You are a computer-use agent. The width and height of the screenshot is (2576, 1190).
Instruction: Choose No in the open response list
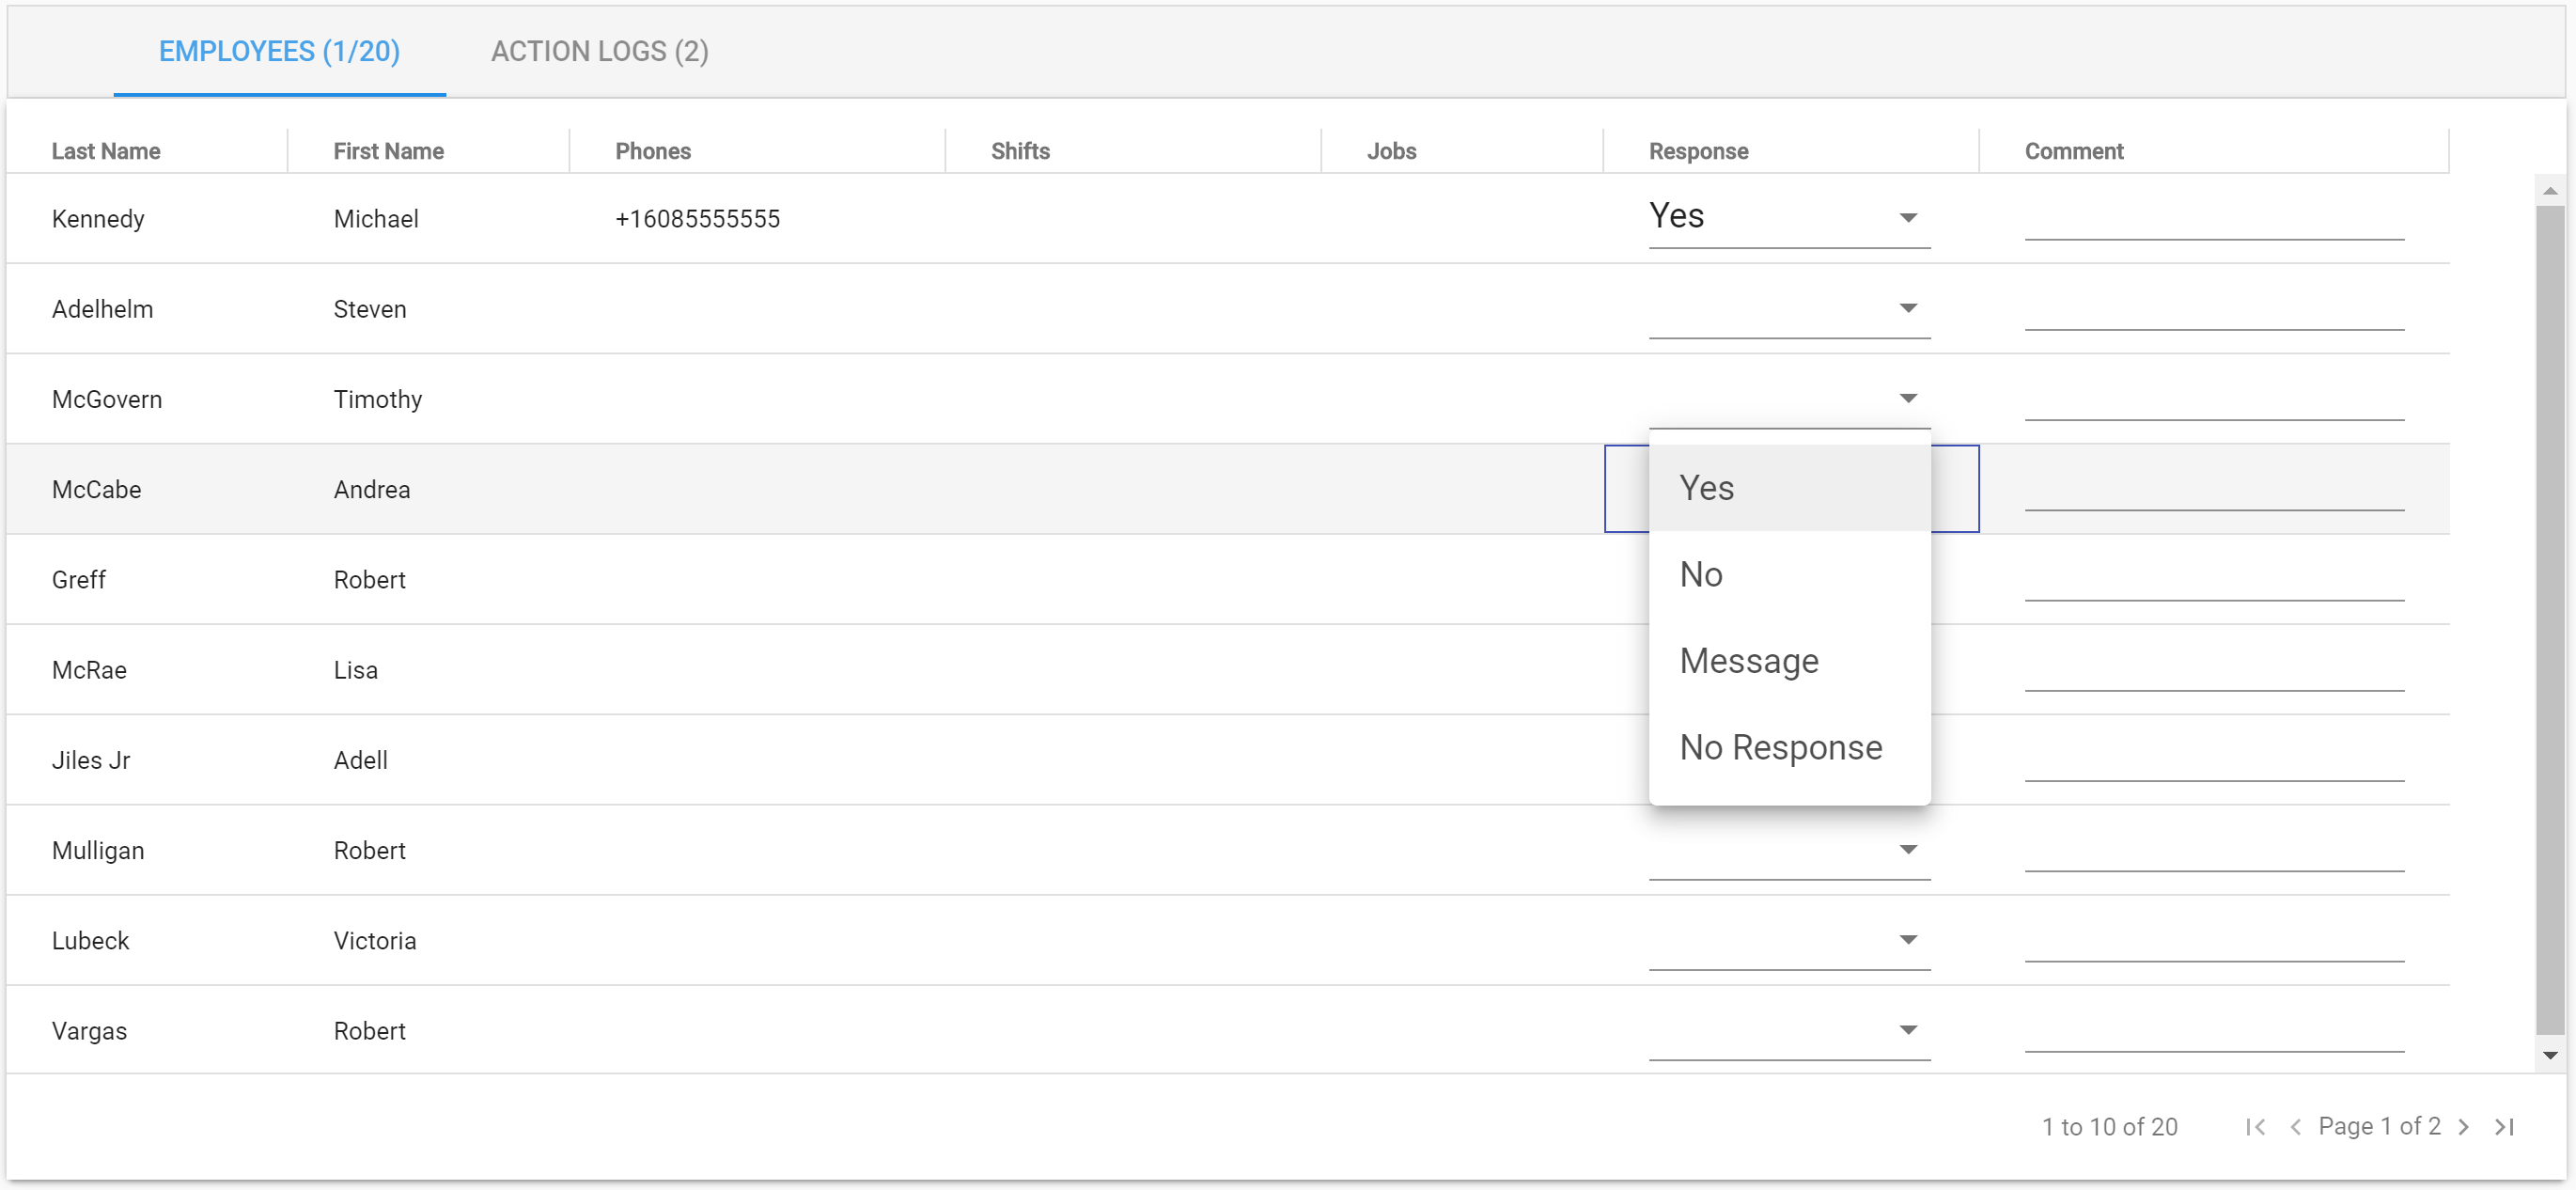click(x=1789, y=574)
